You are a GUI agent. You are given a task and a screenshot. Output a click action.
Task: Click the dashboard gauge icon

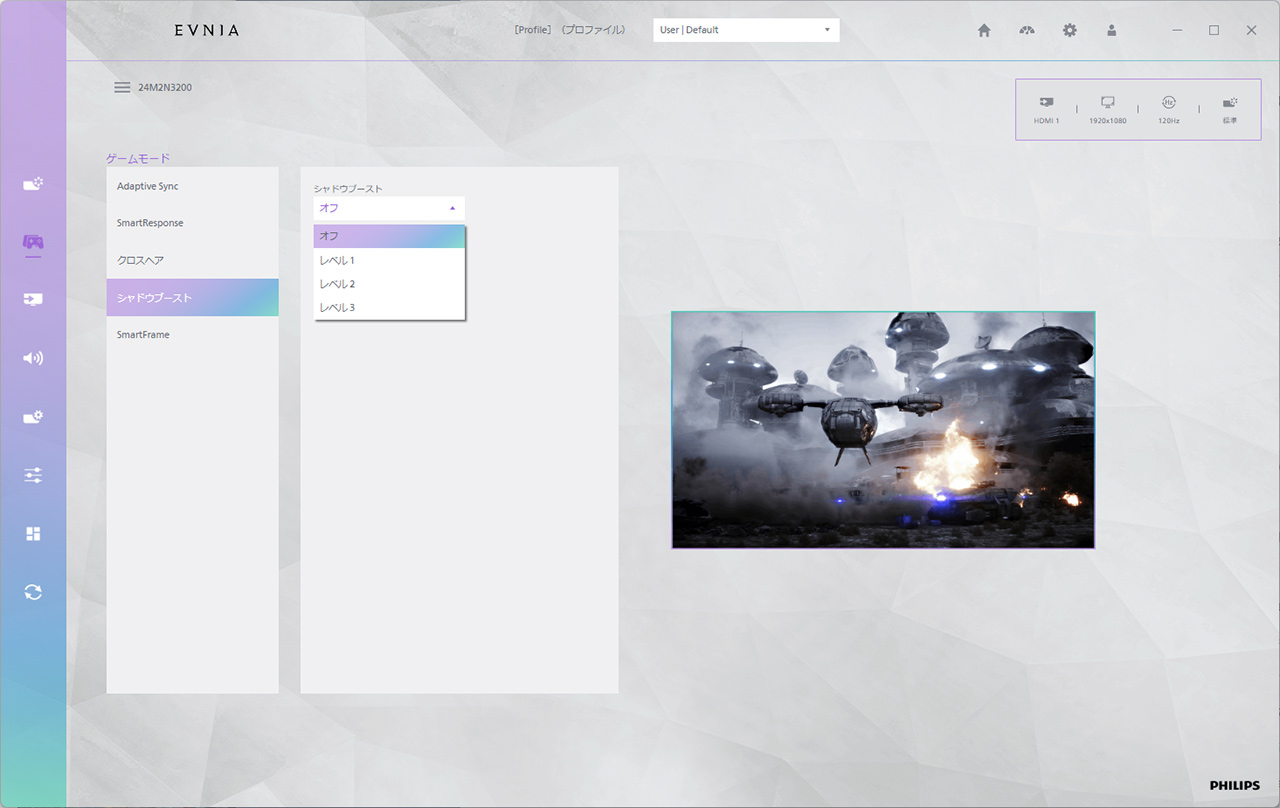point(1027,30)
